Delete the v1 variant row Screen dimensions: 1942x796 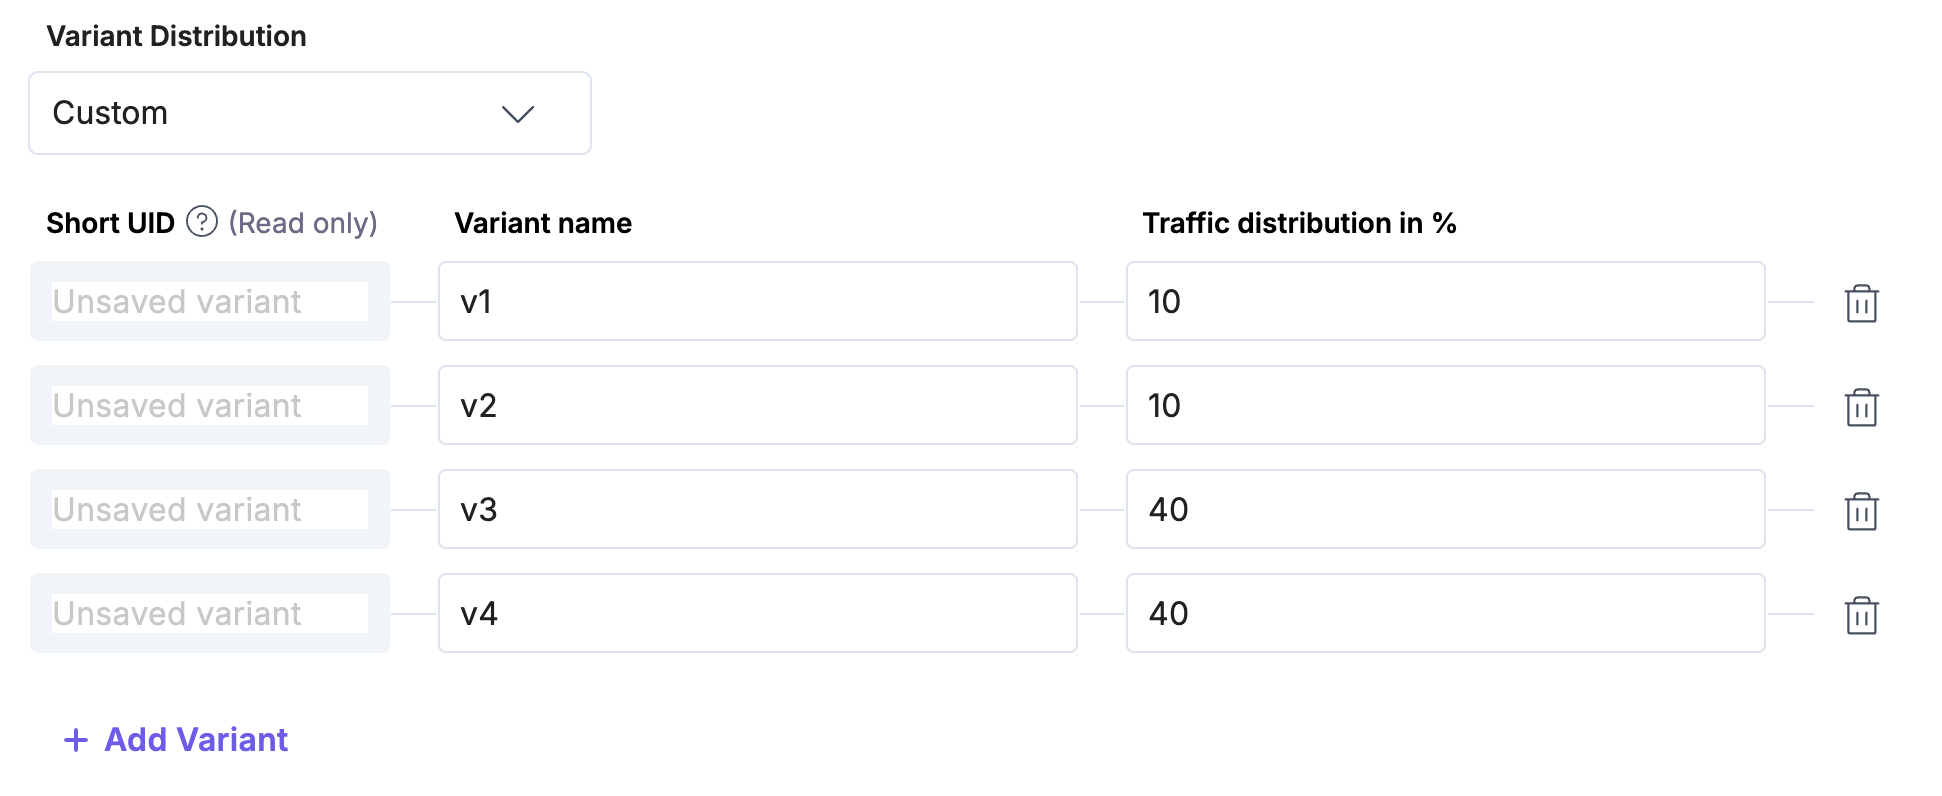pos(1861,303)
